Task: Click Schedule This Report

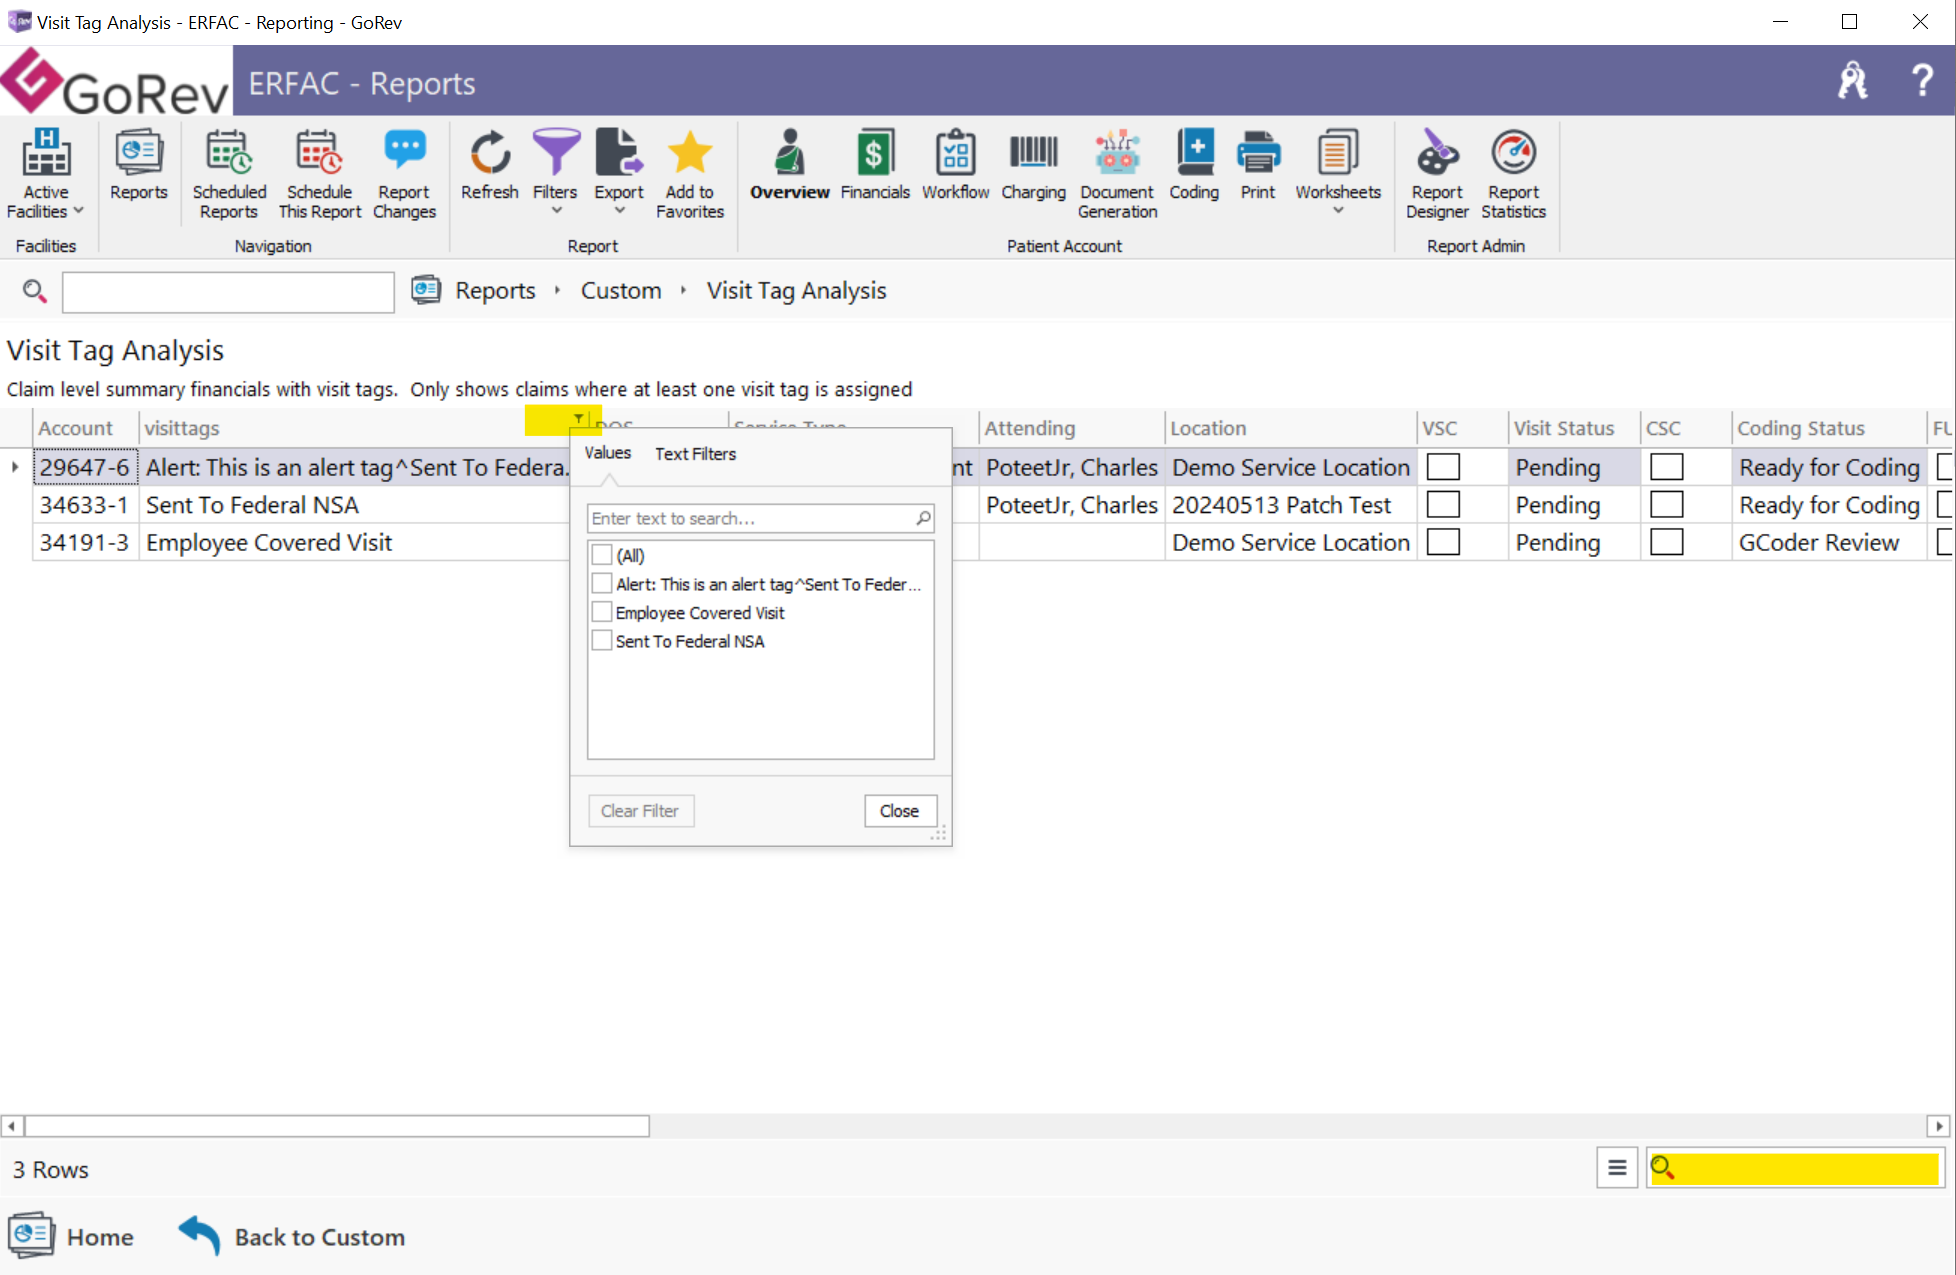Action: pyautogui.click(x=320, y=175)
